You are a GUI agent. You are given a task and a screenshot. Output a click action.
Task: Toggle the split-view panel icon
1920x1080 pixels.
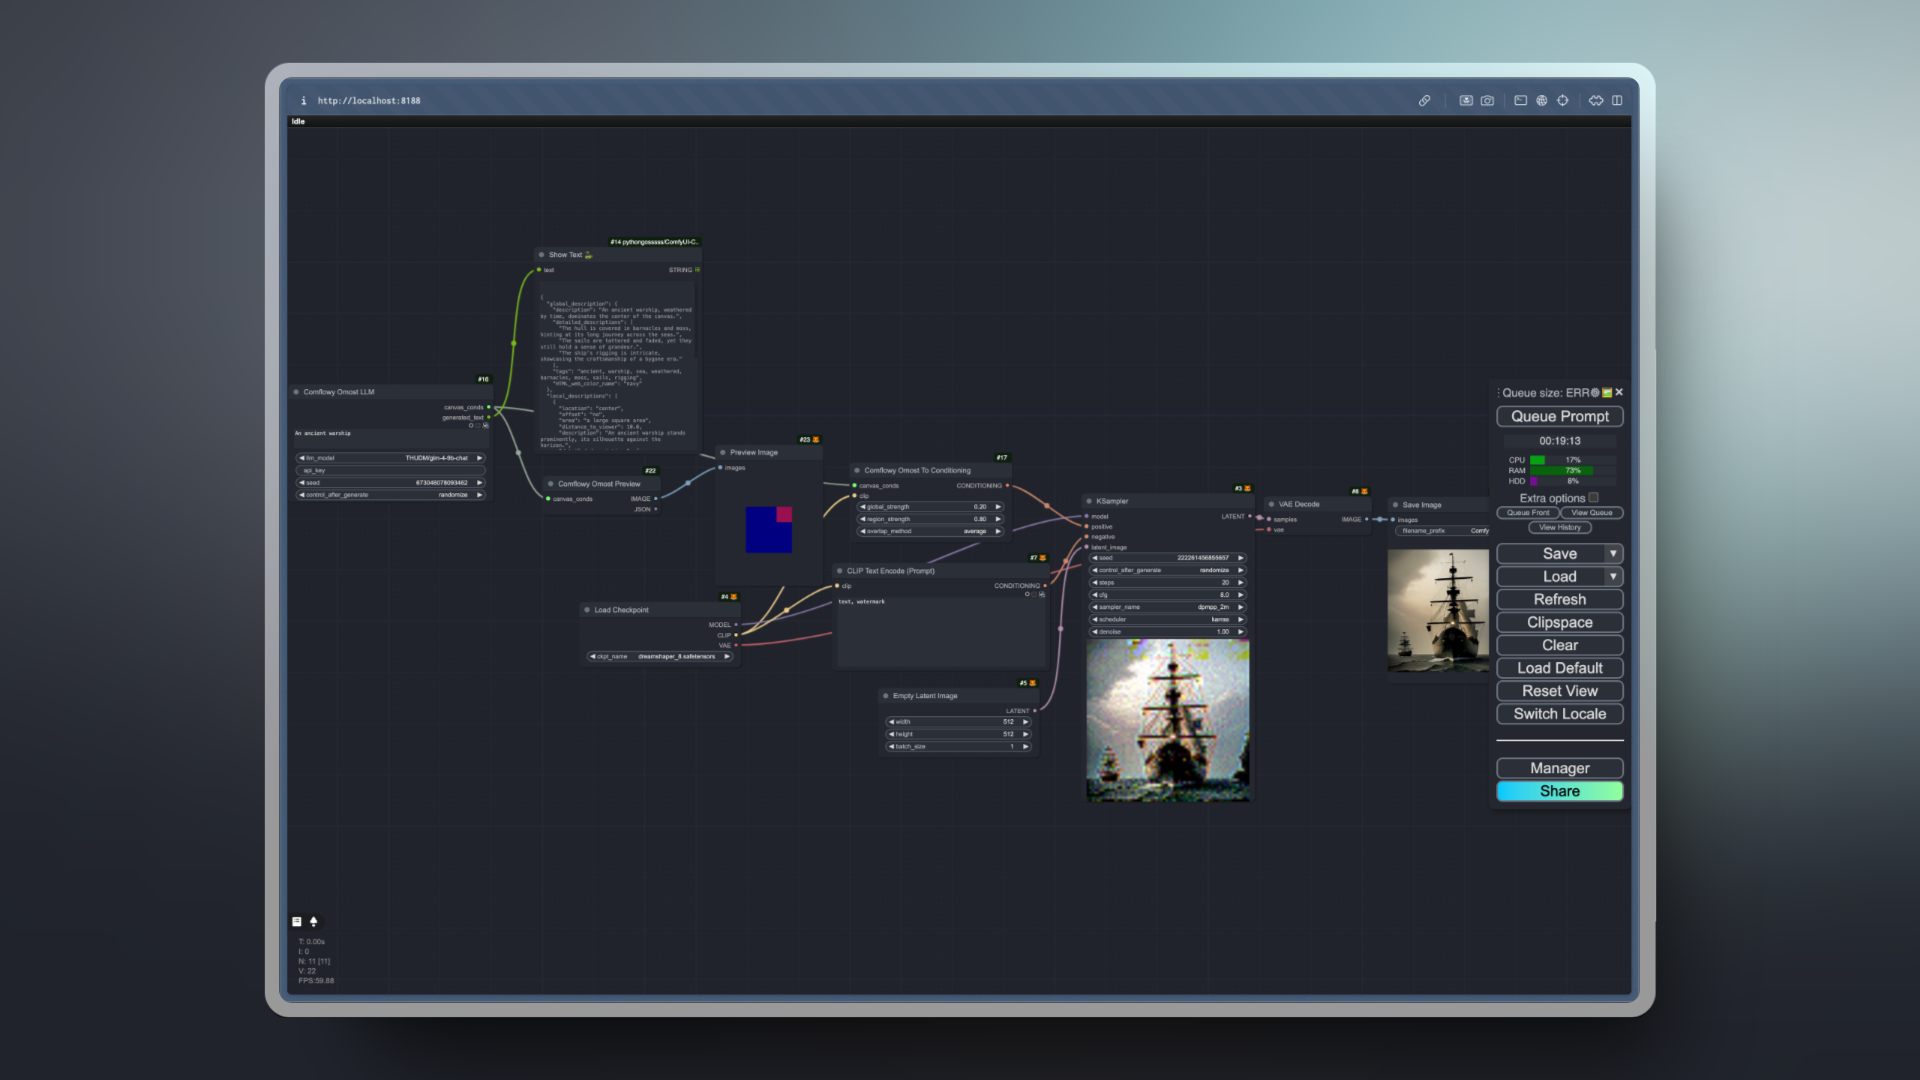[x=1617, y=101]
